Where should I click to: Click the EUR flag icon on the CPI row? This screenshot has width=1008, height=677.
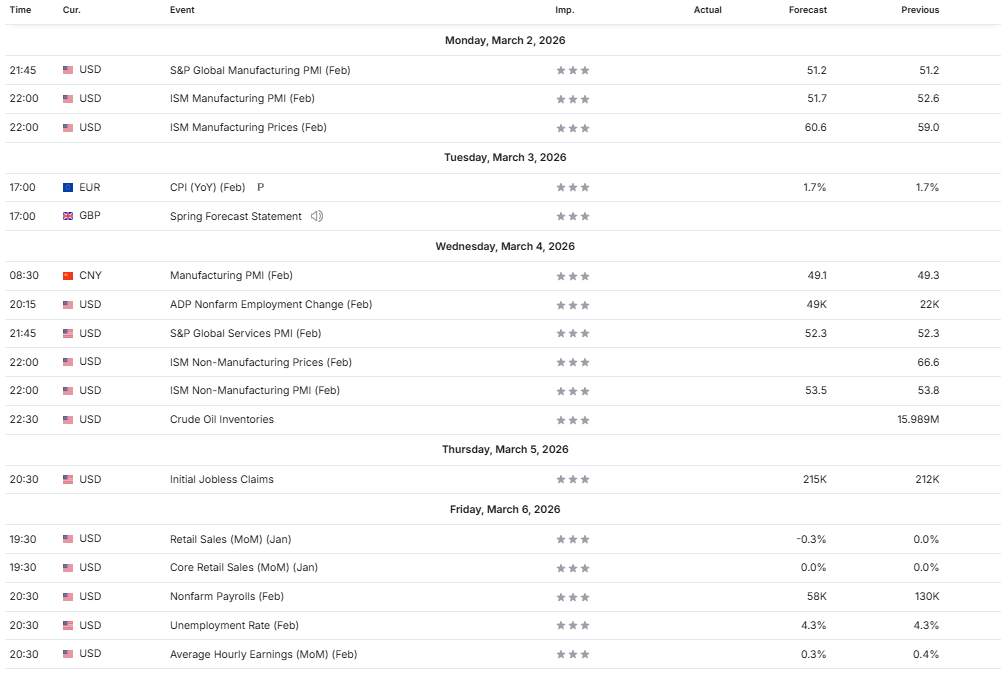tap(68, 187)
